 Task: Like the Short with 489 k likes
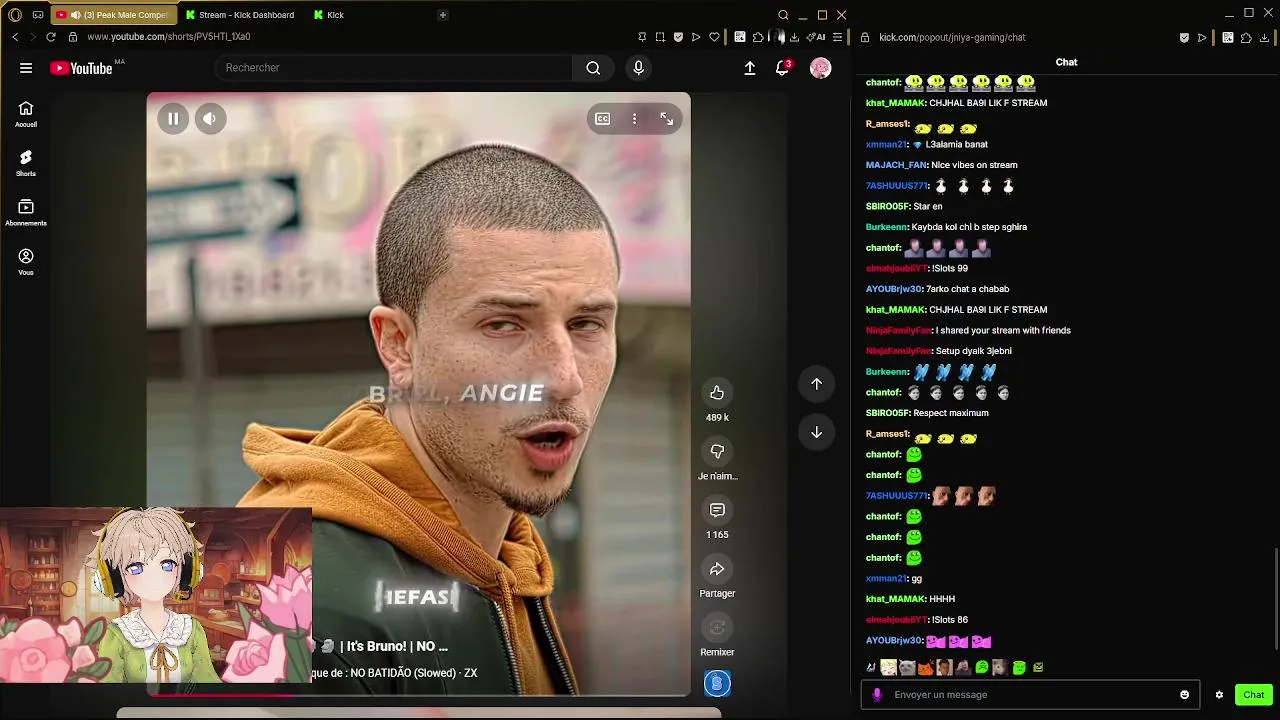(x=717, y=393)
